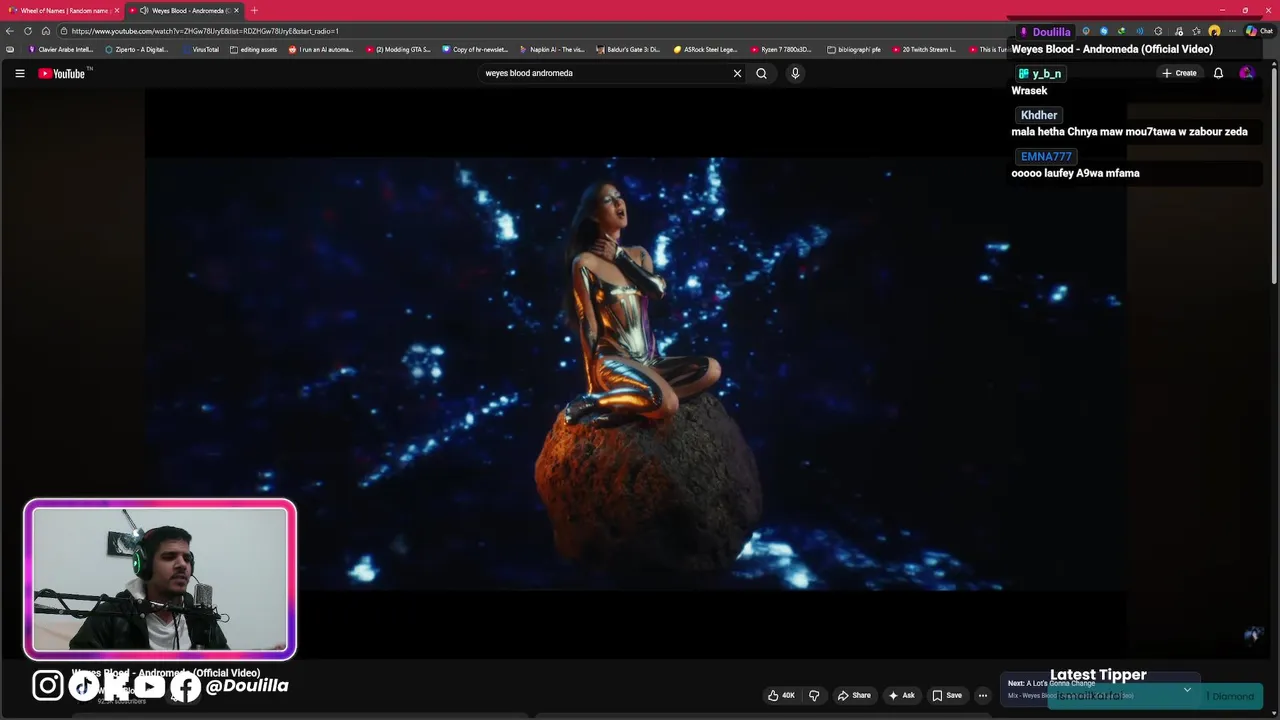Screen dimensions: 1280x720
Task: Open the 'I run an AI automa...' bookmark
Action: (321, 49)
